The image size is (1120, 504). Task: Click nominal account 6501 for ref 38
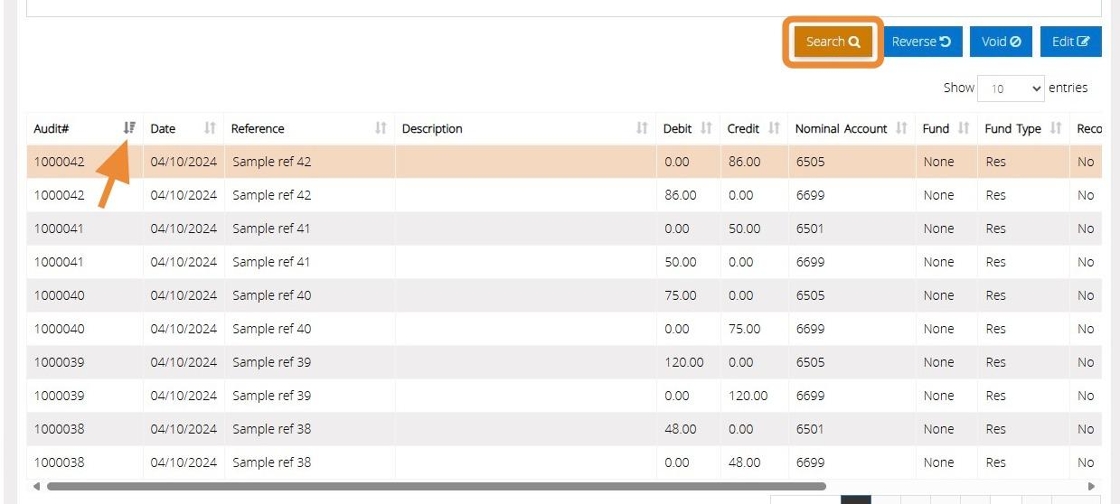(810, 429)
